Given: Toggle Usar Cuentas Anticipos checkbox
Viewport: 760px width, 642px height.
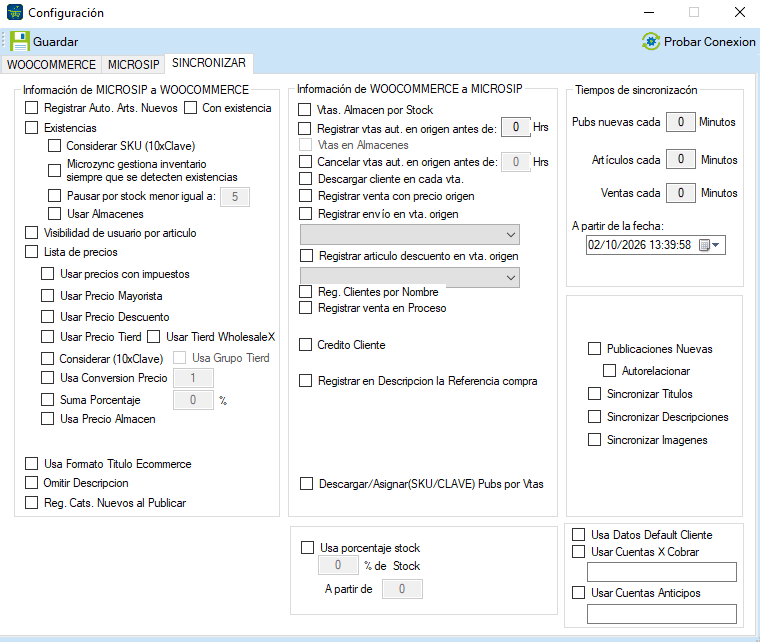Looking at the screenshot, I should tap(578, 593).
